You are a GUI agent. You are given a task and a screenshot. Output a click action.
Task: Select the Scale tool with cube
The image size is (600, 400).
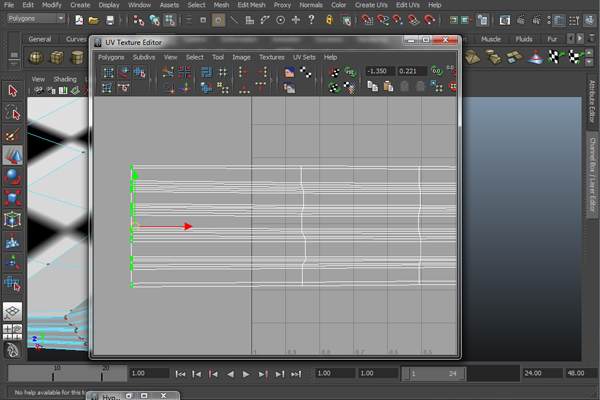[13, 198]
